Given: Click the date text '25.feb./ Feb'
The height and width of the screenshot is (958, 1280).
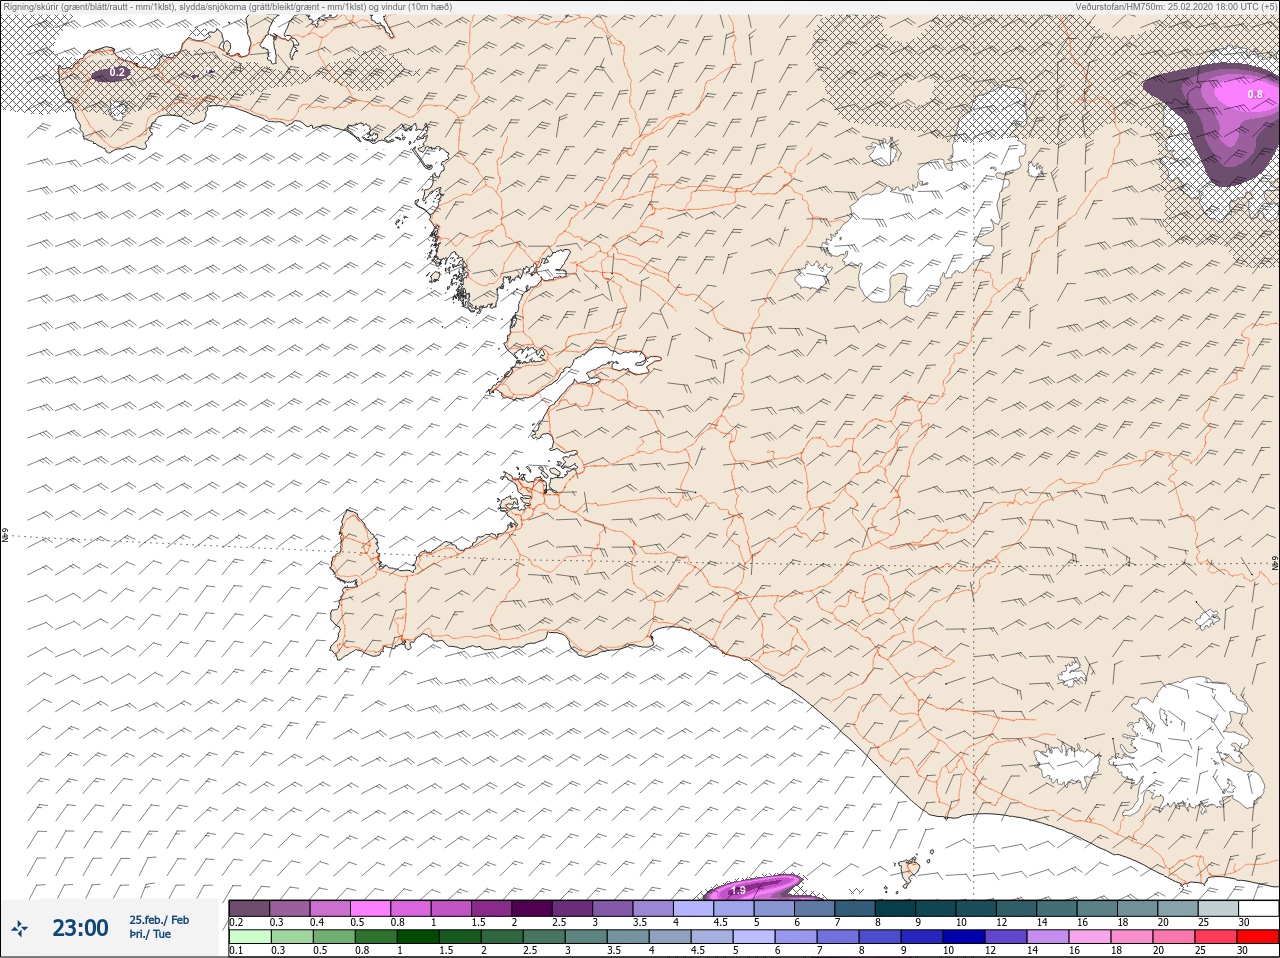Looking at the screenshot, I should click(x=158, y=920).
